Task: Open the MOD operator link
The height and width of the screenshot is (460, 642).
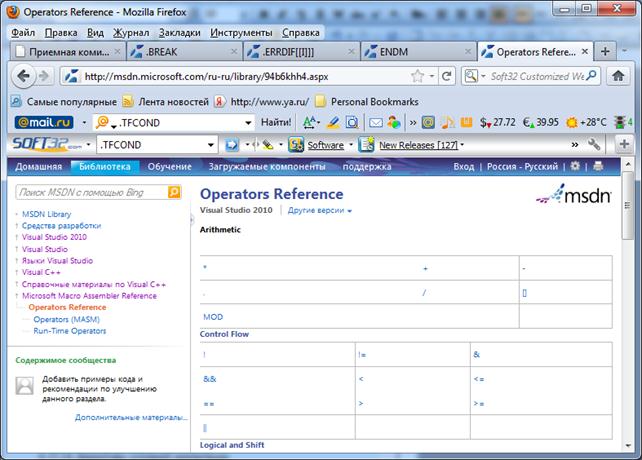Action: coord(213,317)
